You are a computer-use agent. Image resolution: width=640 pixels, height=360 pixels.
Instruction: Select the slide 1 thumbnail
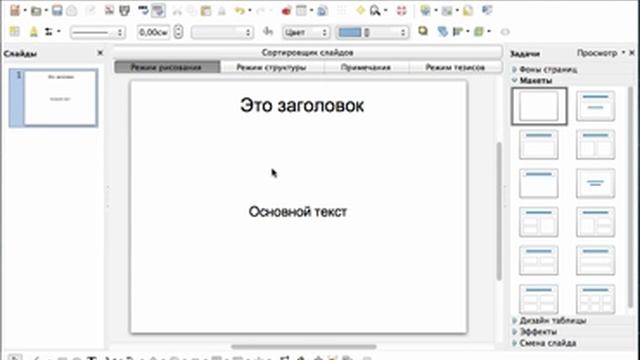point(53,98)
